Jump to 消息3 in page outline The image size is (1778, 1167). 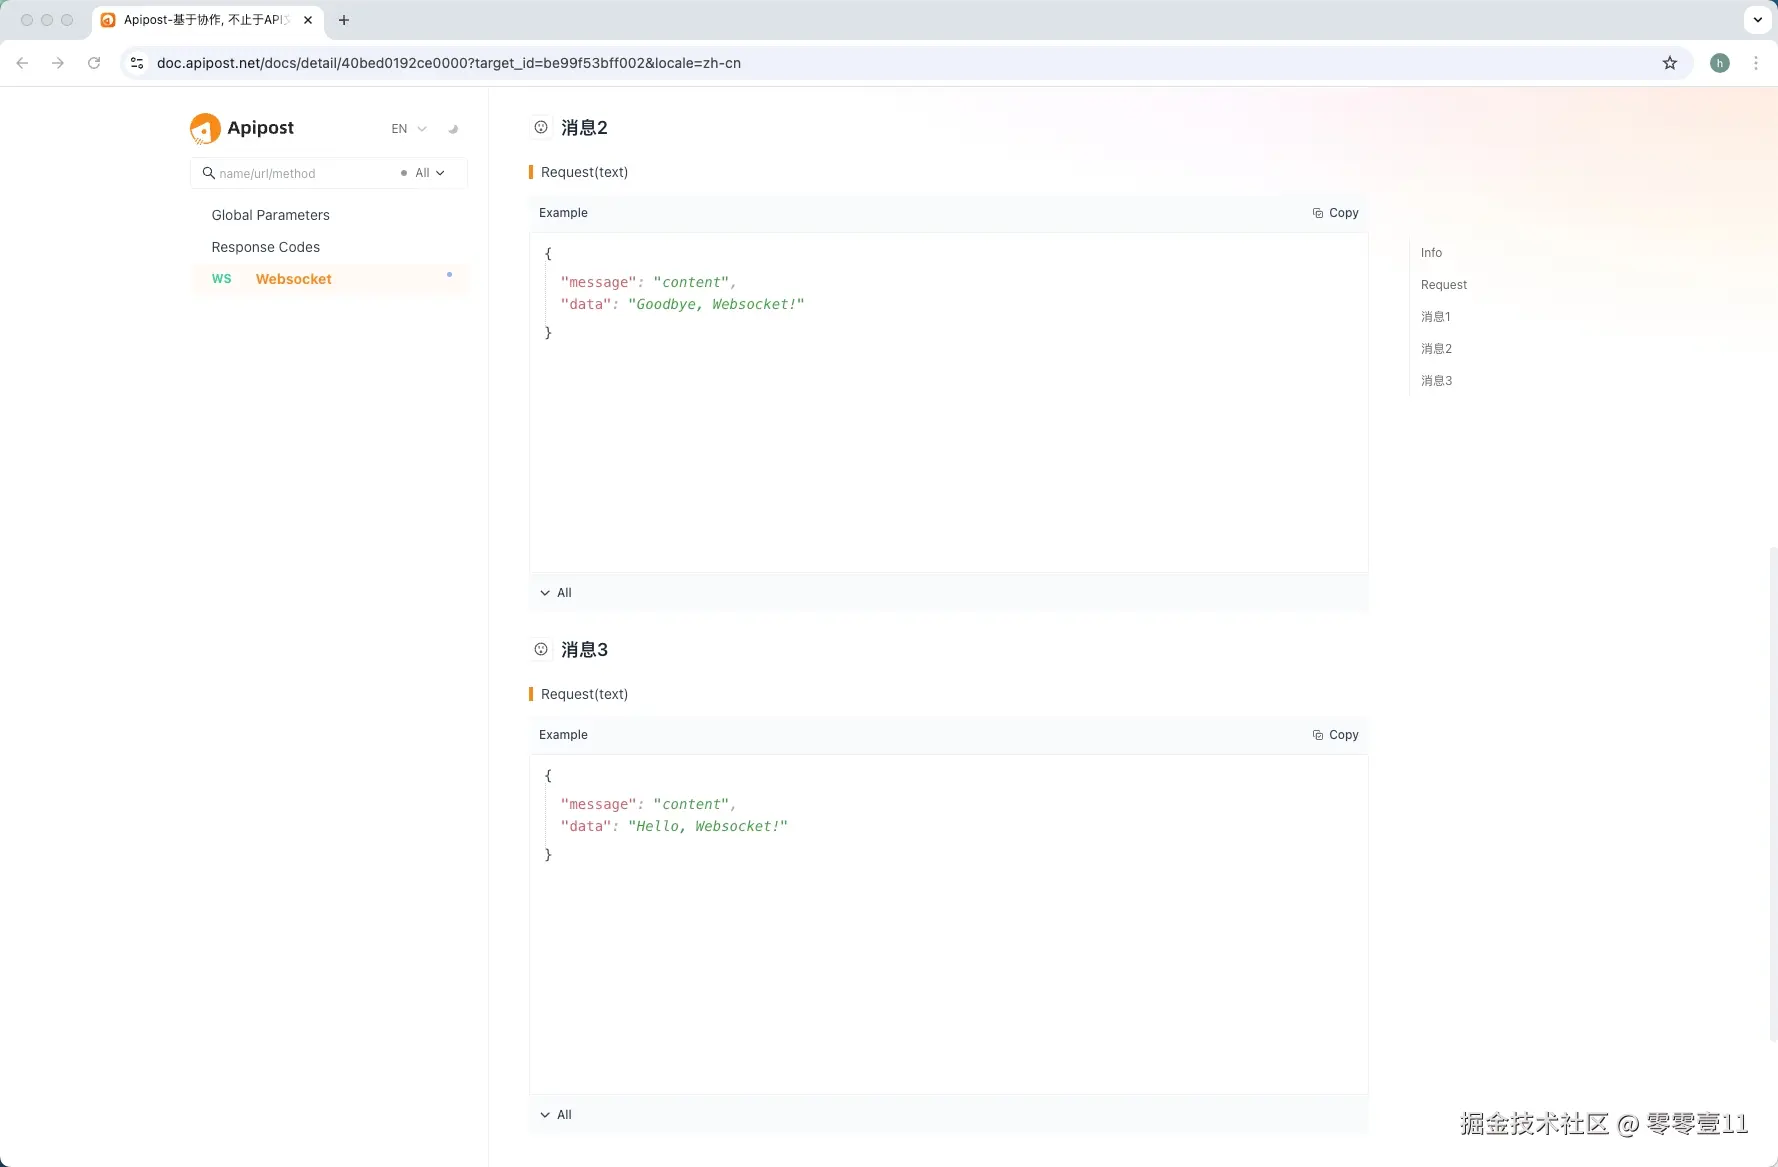1436,381
